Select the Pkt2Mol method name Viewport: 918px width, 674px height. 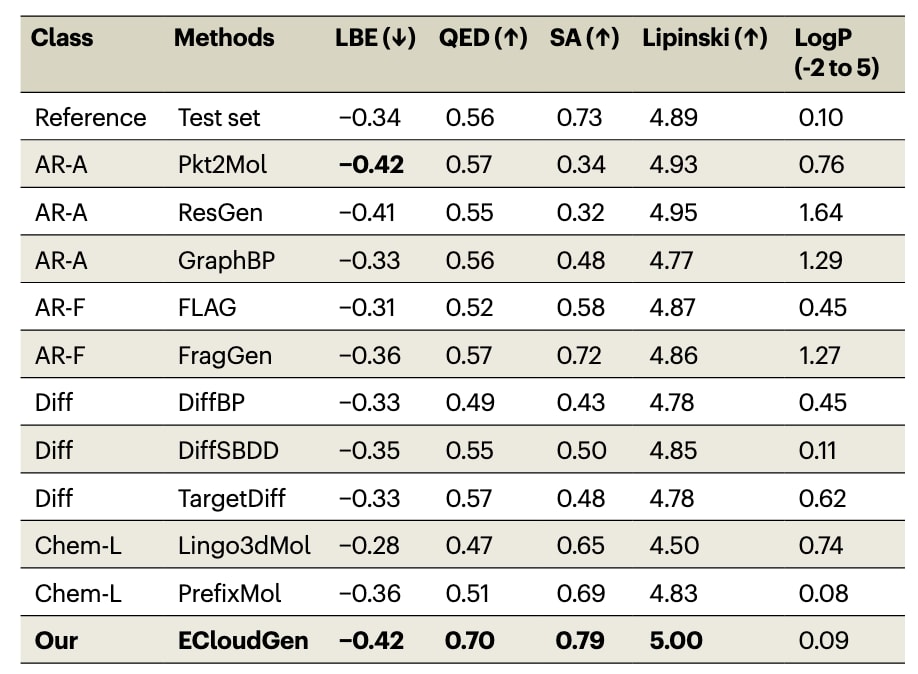222,164
